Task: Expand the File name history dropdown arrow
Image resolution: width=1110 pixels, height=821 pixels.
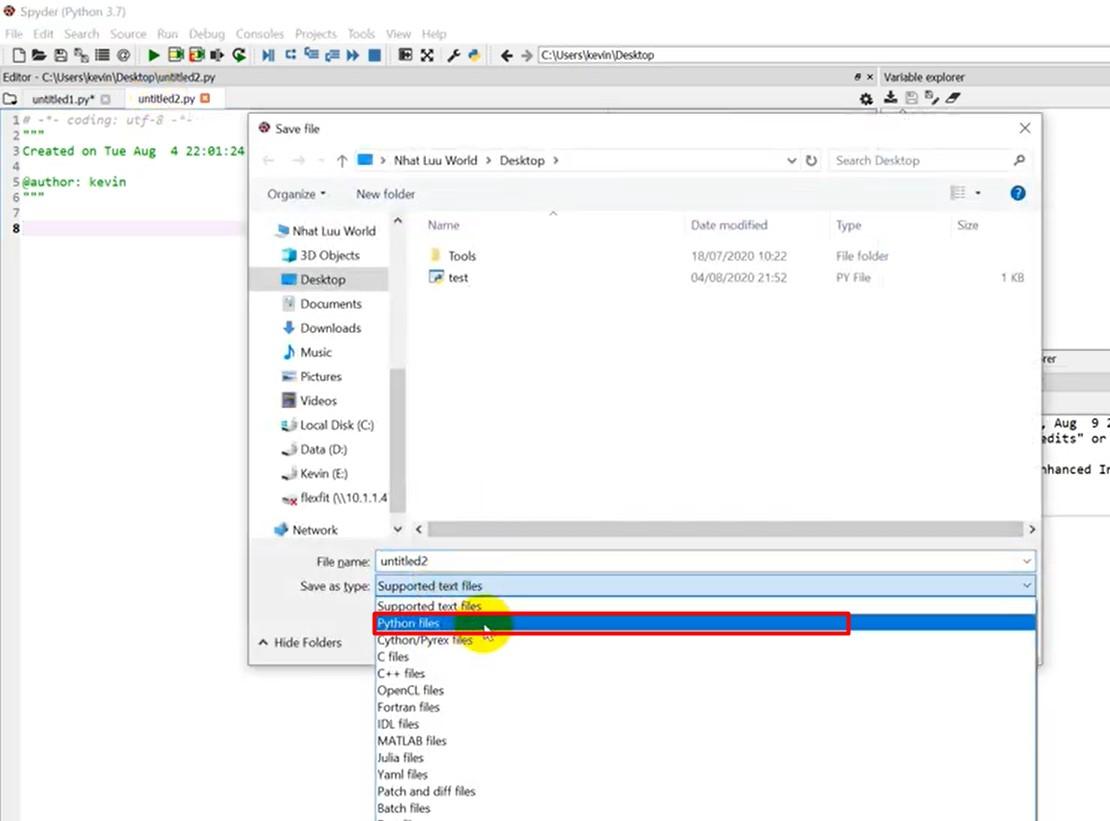Action: click(x=1026, y=562)
